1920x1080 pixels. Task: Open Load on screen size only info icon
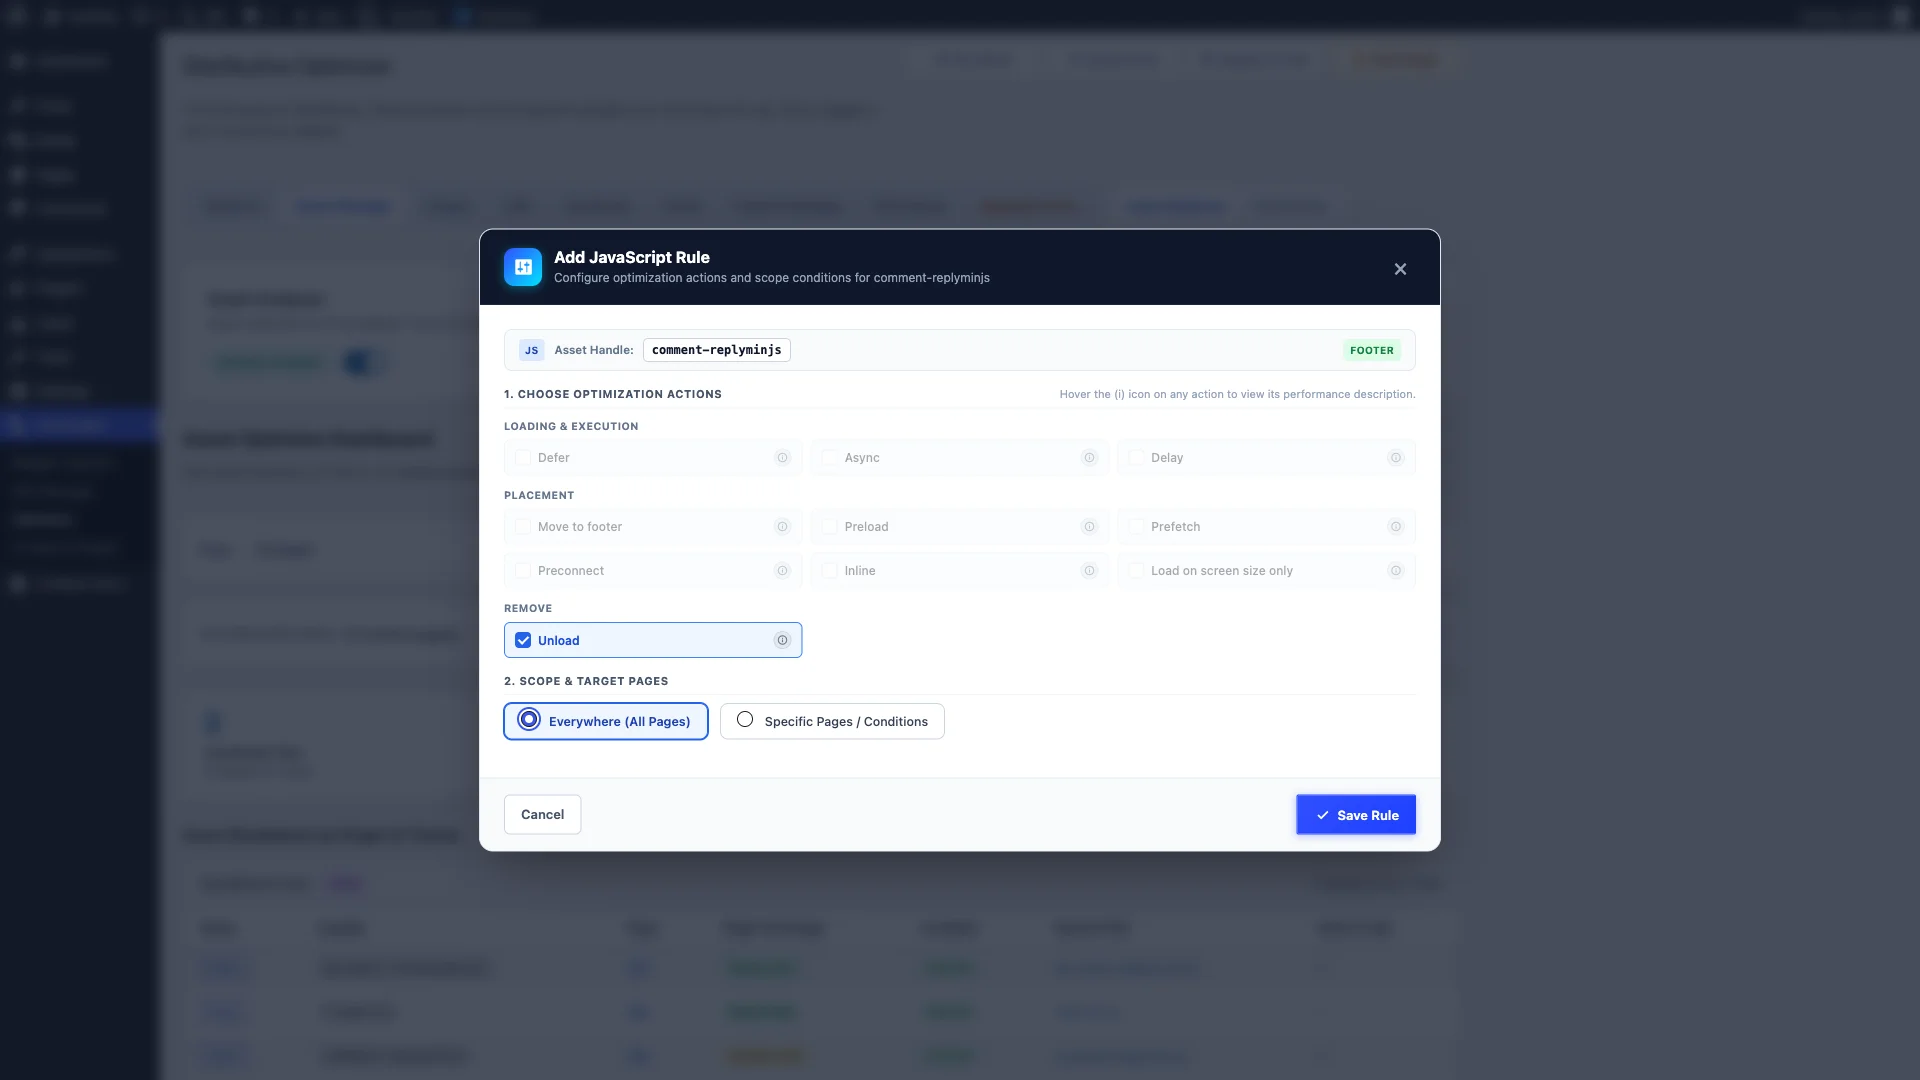tap(1396, 571)
